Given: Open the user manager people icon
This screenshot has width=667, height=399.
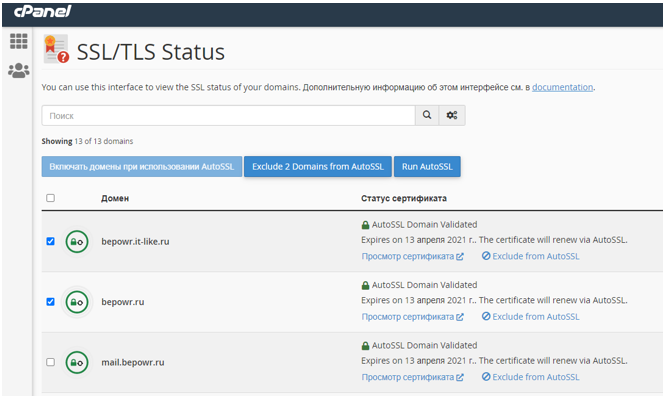Looking at the screenshot, I should tap(19, 71).
